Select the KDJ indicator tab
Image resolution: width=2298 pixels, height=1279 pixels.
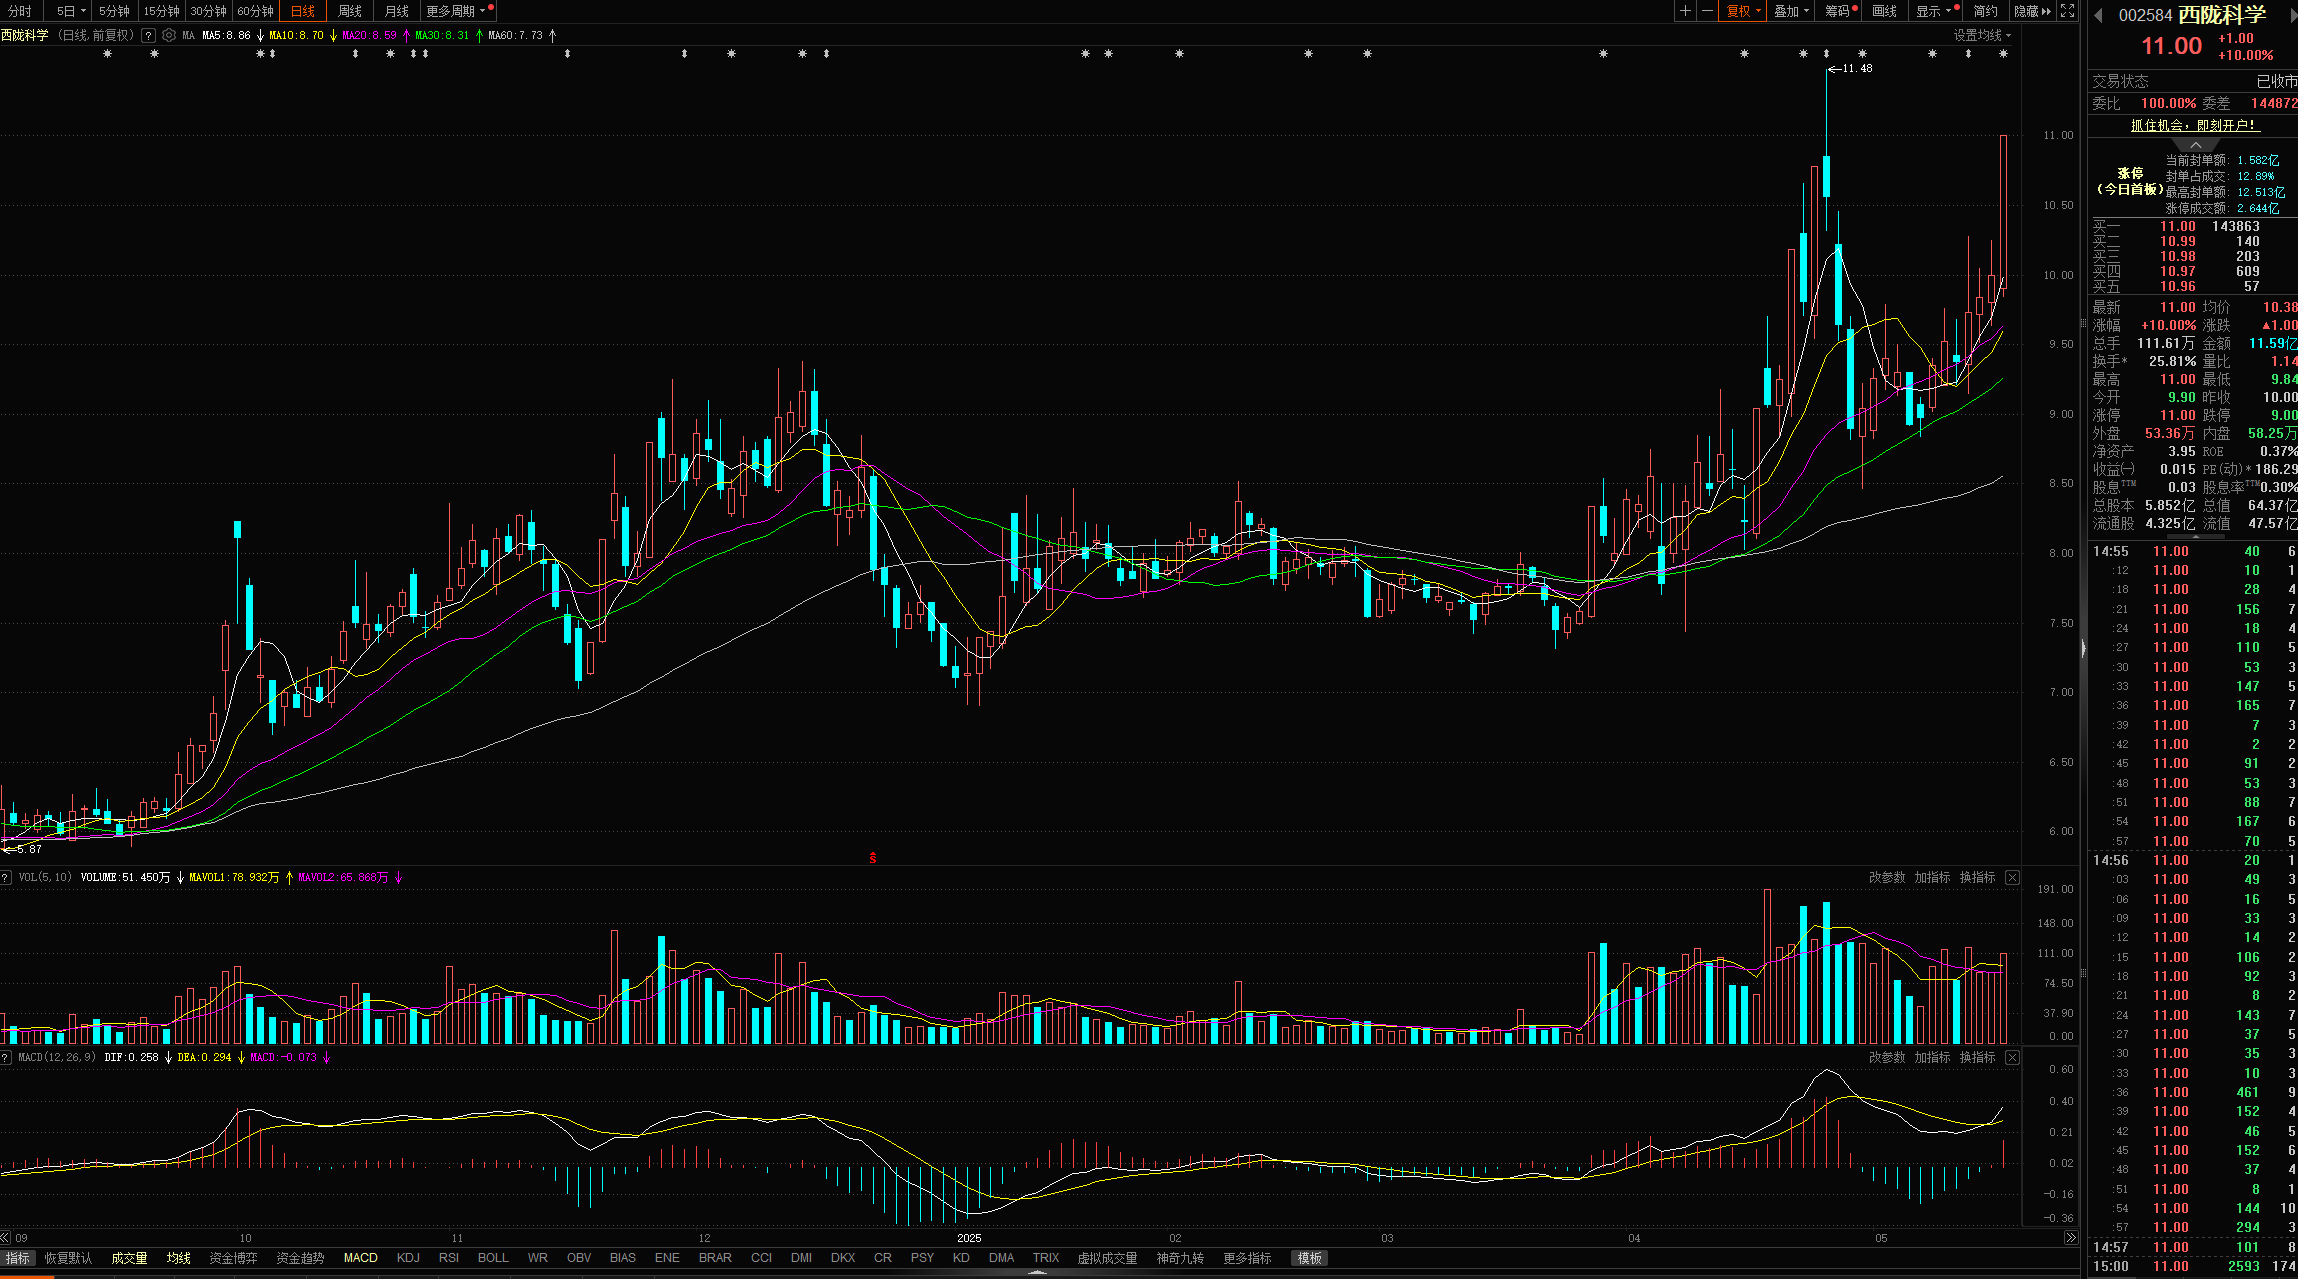[408, 1258]
